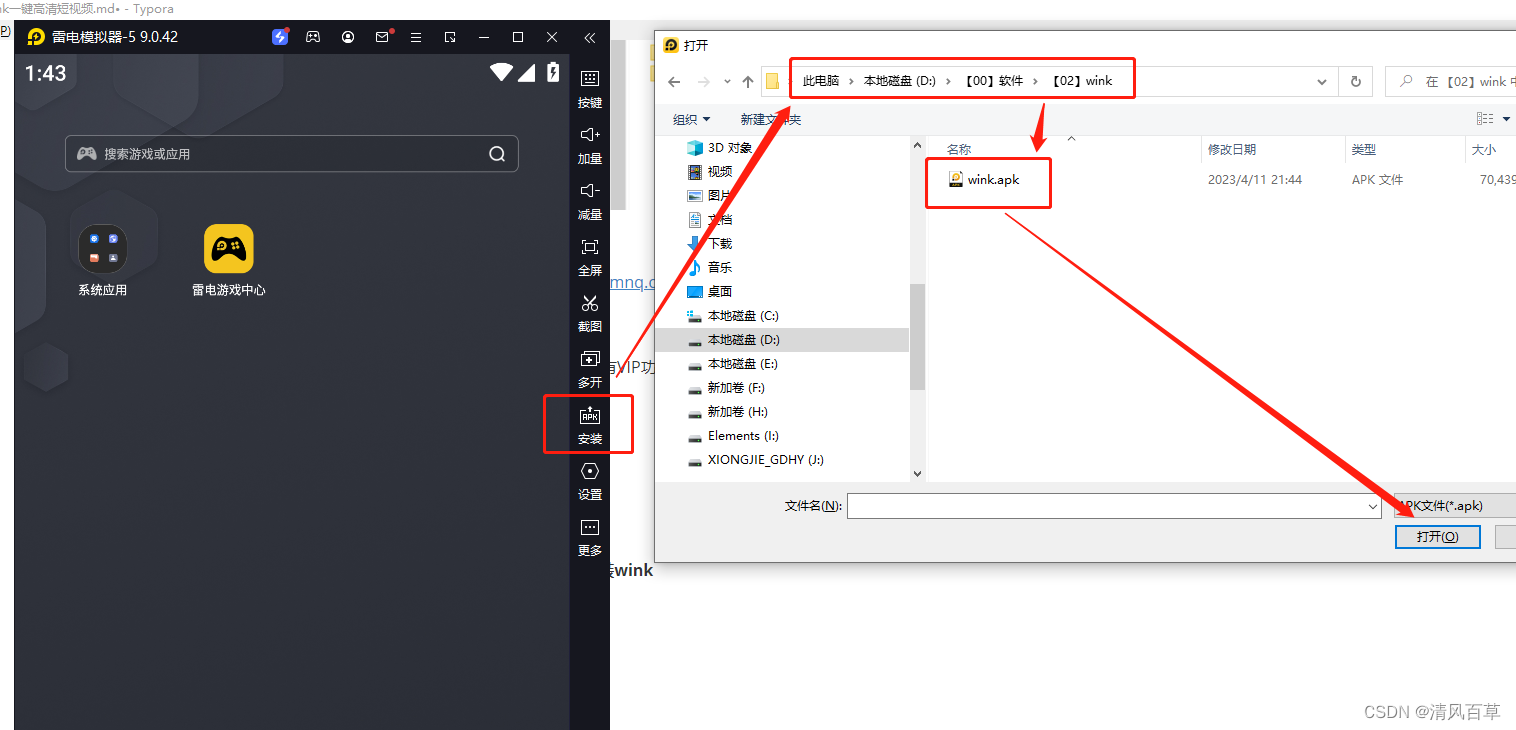Open 设置 settings in emulator sidebar
The image size is (1516, 730).
click(590, 481)
